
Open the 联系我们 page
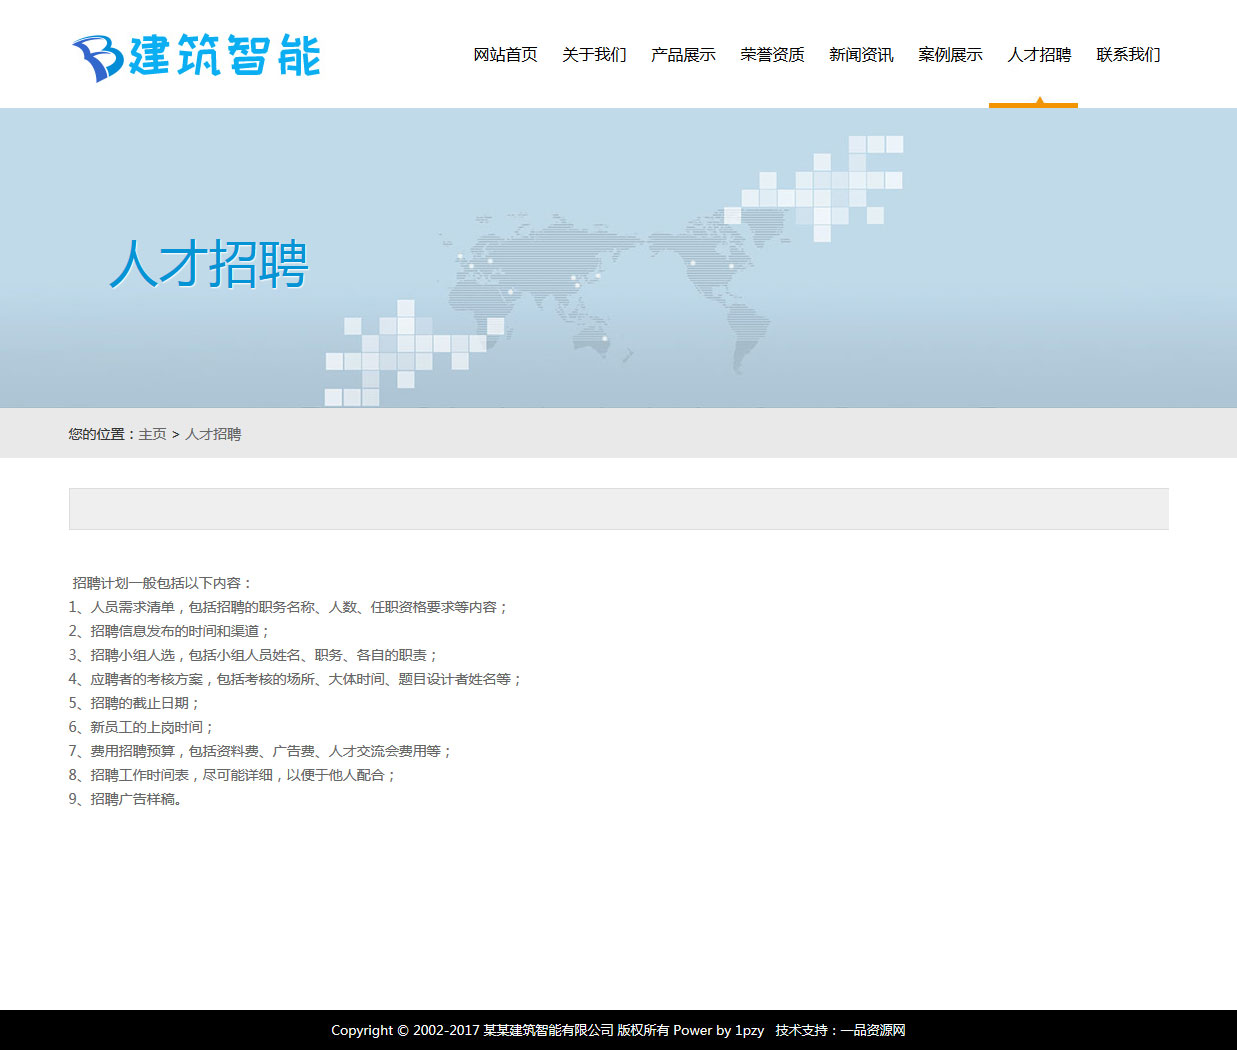[x=1128, y=55]
